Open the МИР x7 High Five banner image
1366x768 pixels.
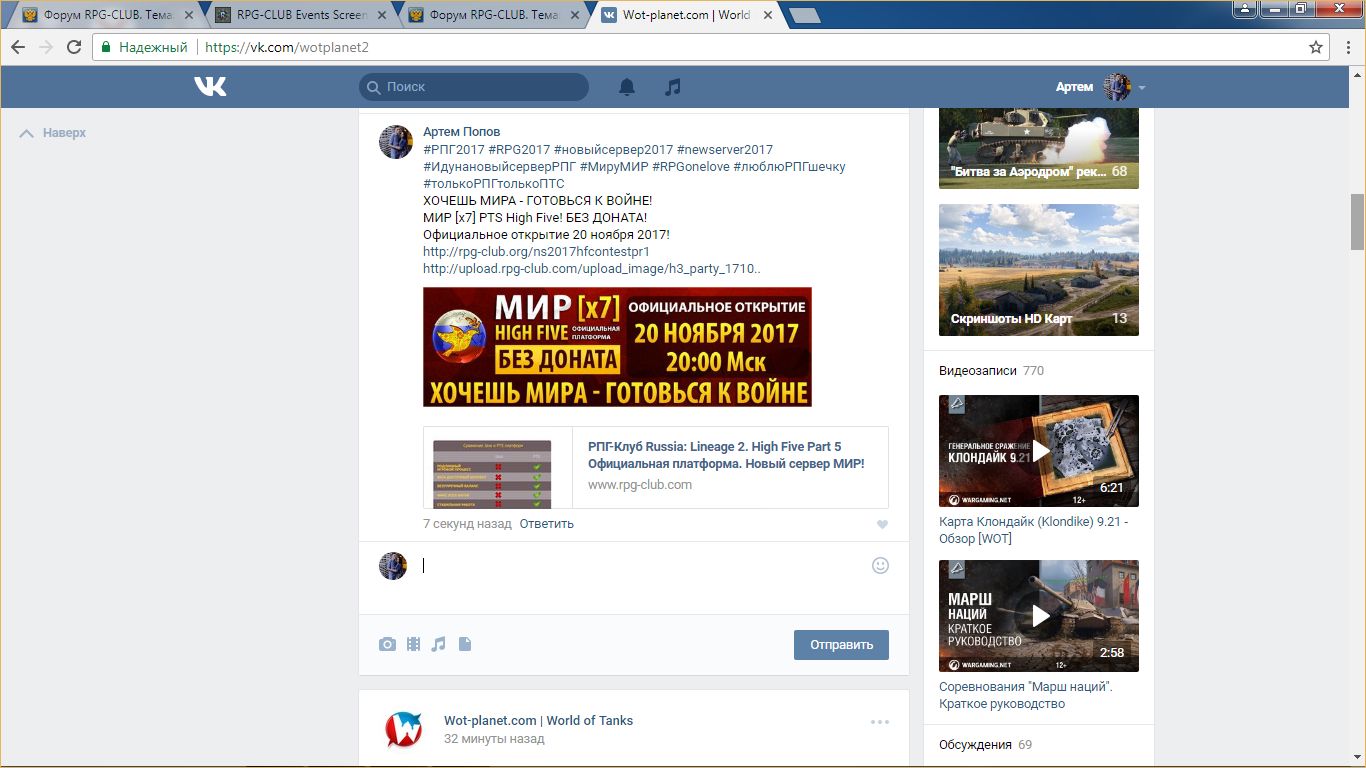point(617,347)
